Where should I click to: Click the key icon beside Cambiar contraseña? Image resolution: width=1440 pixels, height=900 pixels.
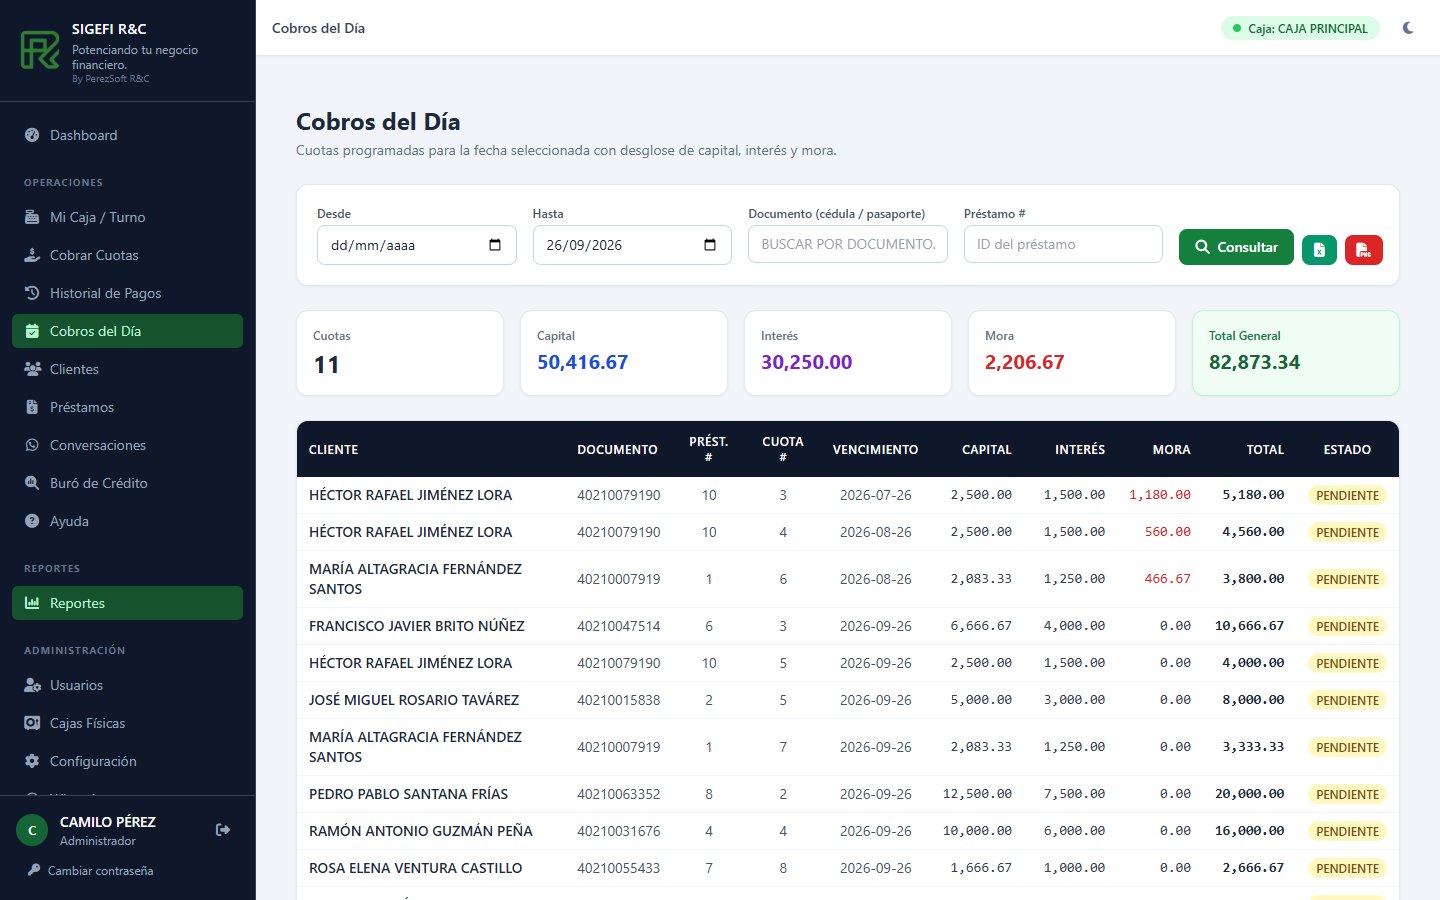tap(34, 870)
